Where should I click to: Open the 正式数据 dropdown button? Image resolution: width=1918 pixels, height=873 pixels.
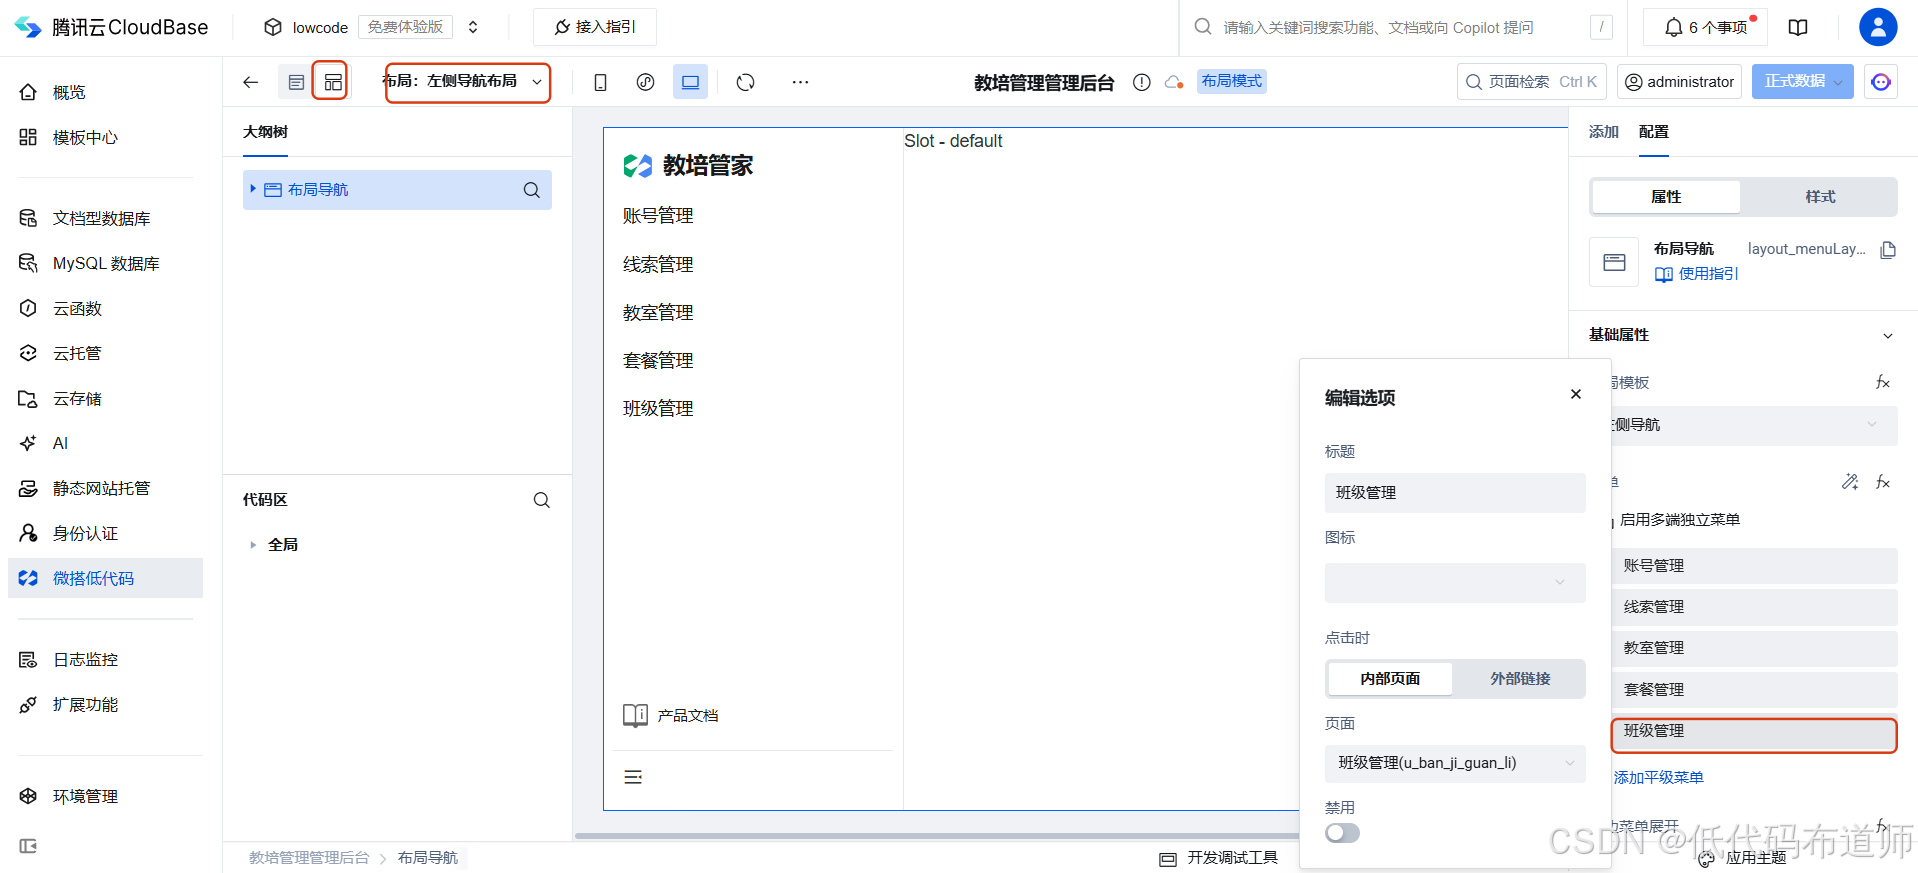click(x=1803, y=82)
